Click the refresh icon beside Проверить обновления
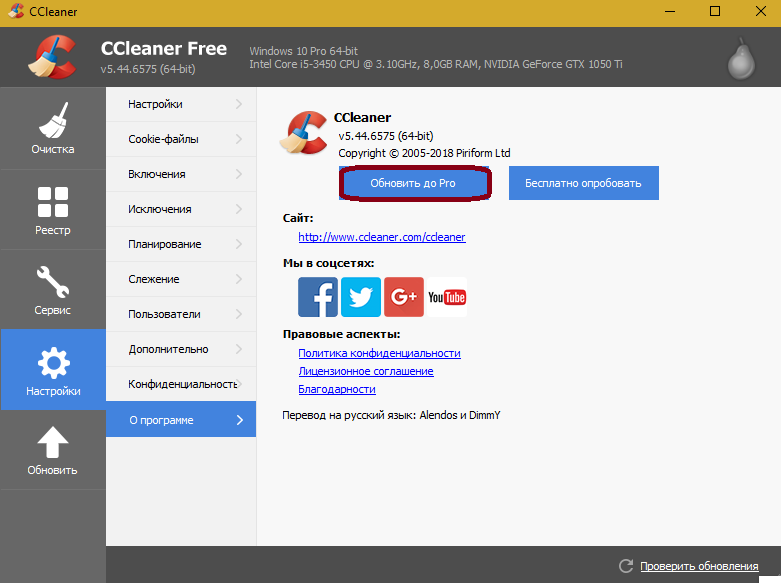Viewport: 781px width, 583px height. (626, 566)
